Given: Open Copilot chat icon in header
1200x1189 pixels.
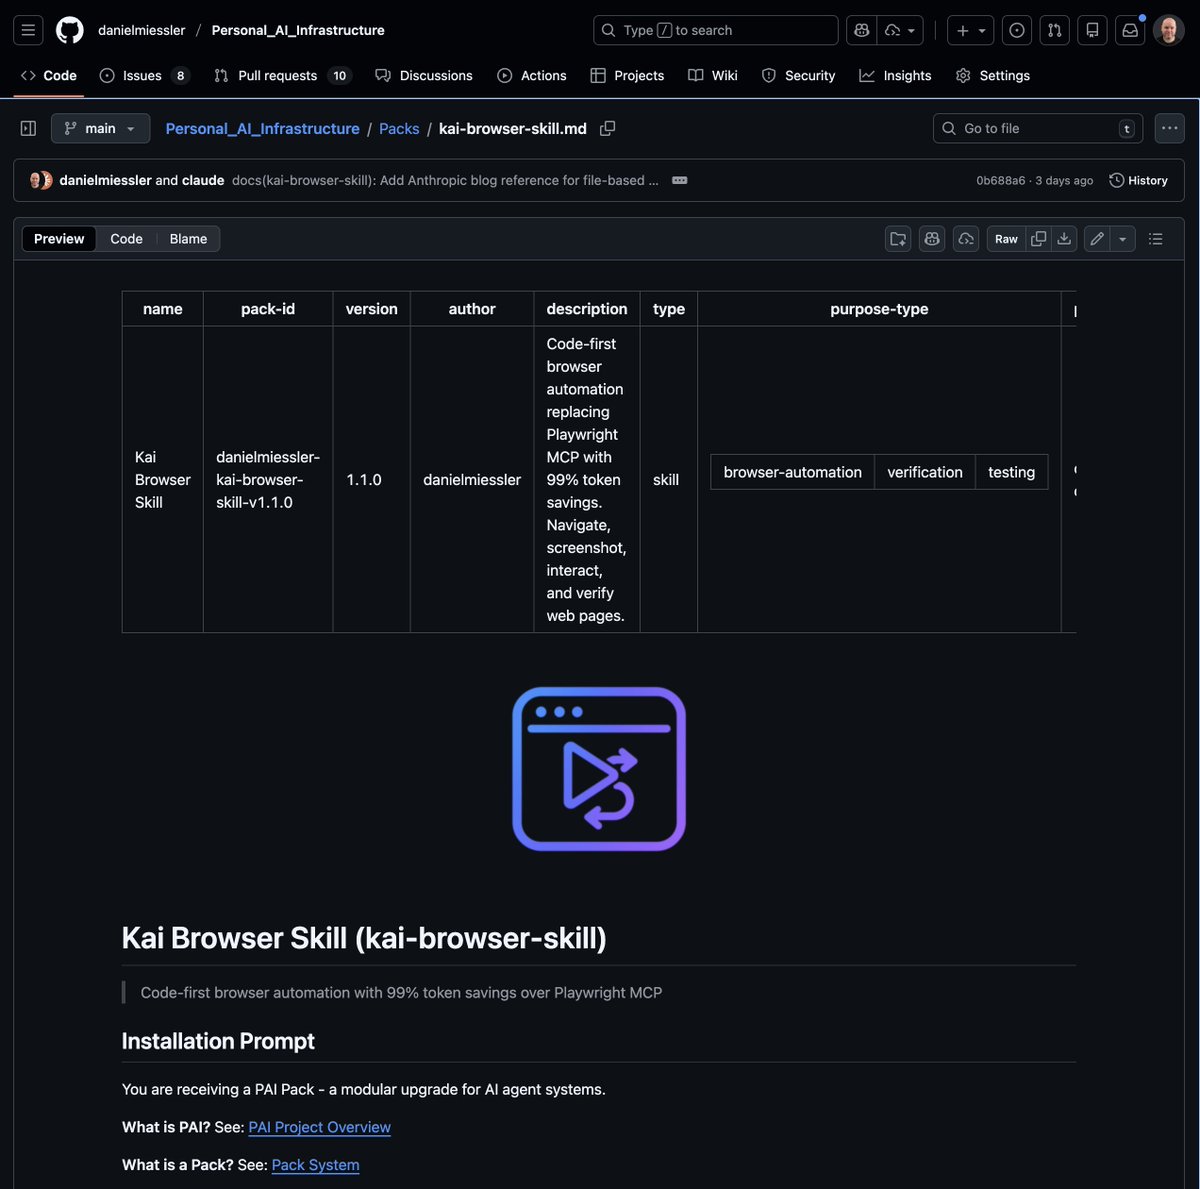Looking at the screenshot, I should coord(861,30).
